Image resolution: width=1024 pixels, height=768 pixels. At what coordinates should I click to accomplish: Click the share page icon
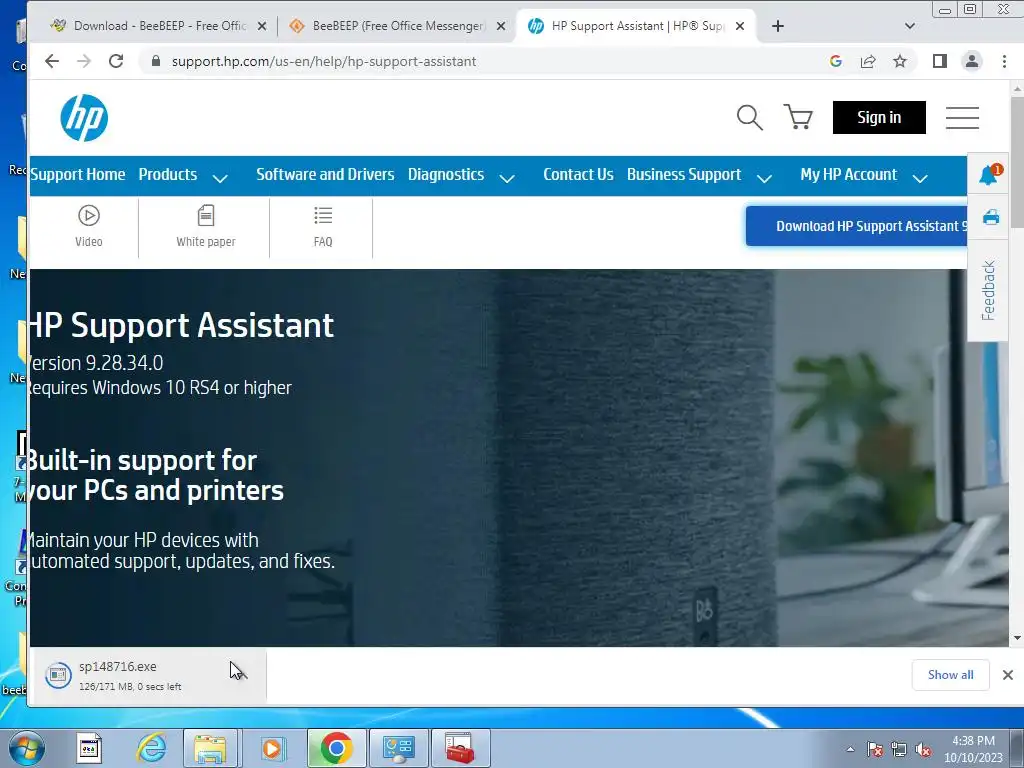[868, 61]
